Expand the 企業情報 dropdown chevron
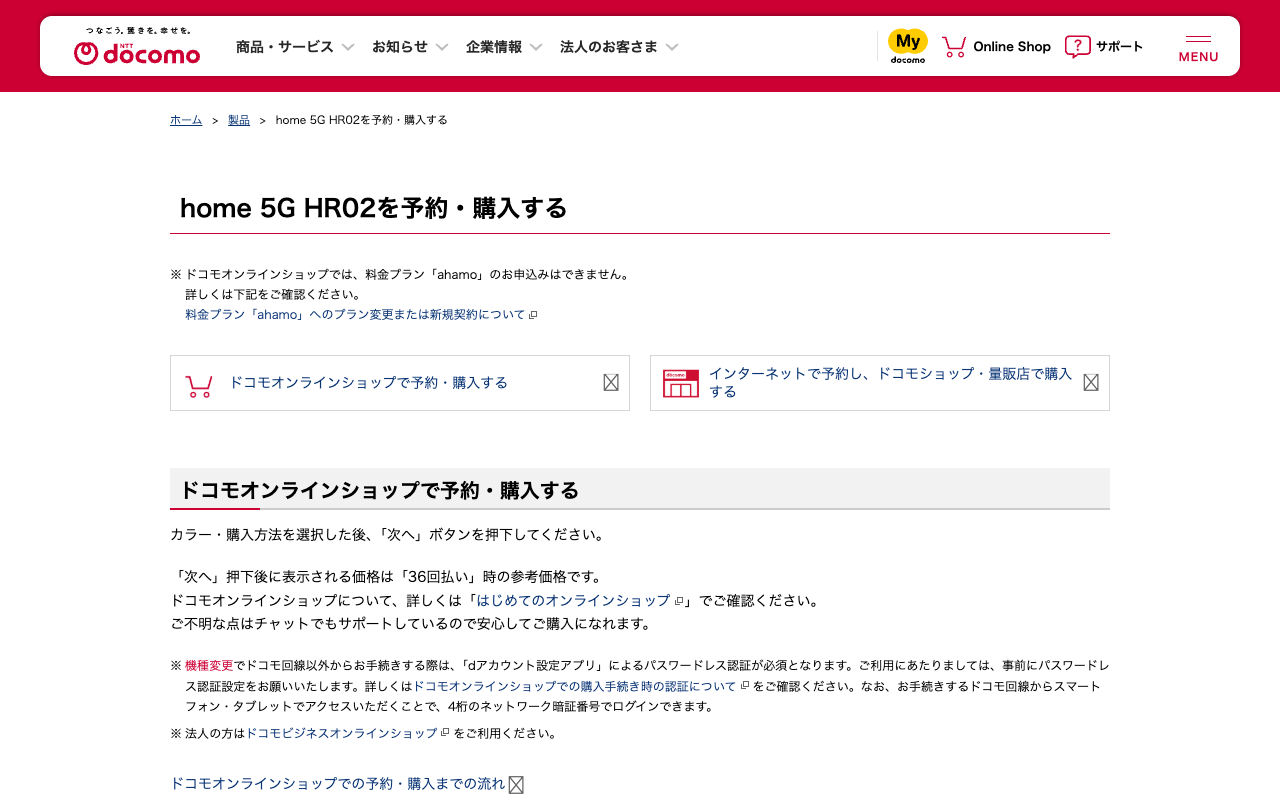This screenshot has width=1280, height=800. pyautogui.click(x=536, y=47)
